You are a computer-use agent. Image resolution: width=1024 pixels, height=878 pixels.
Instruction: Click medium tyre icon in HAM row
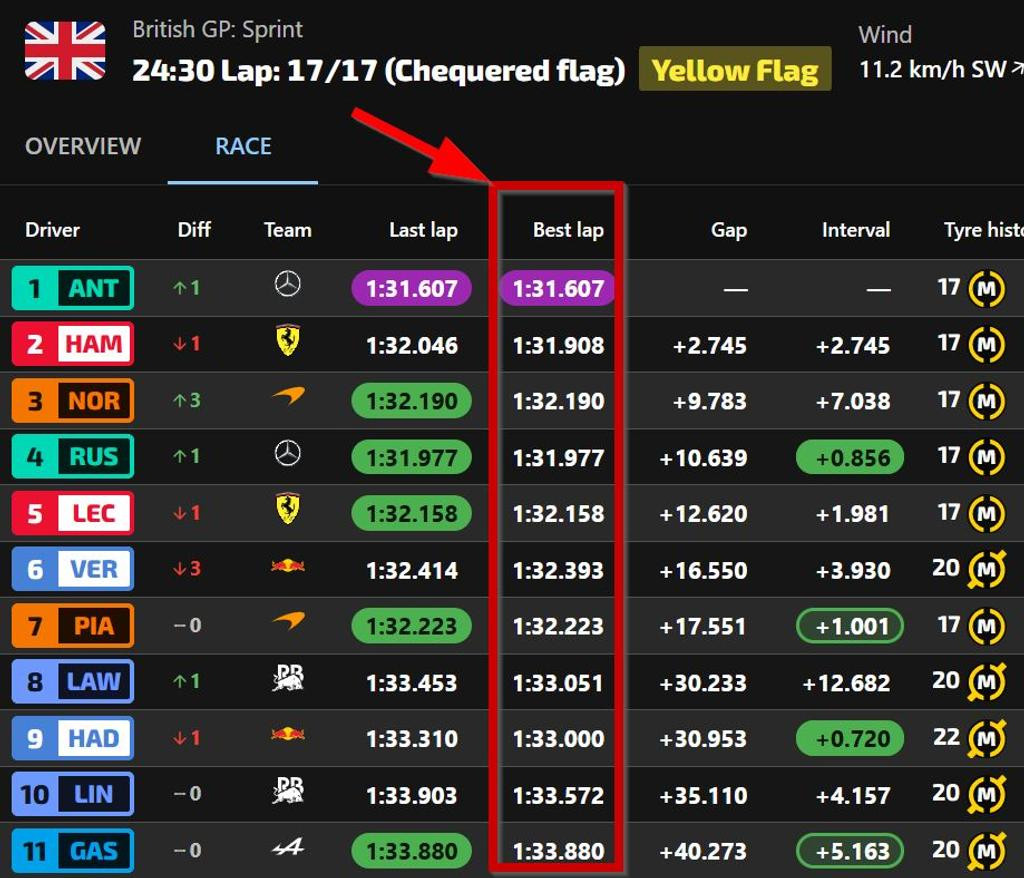986,344
